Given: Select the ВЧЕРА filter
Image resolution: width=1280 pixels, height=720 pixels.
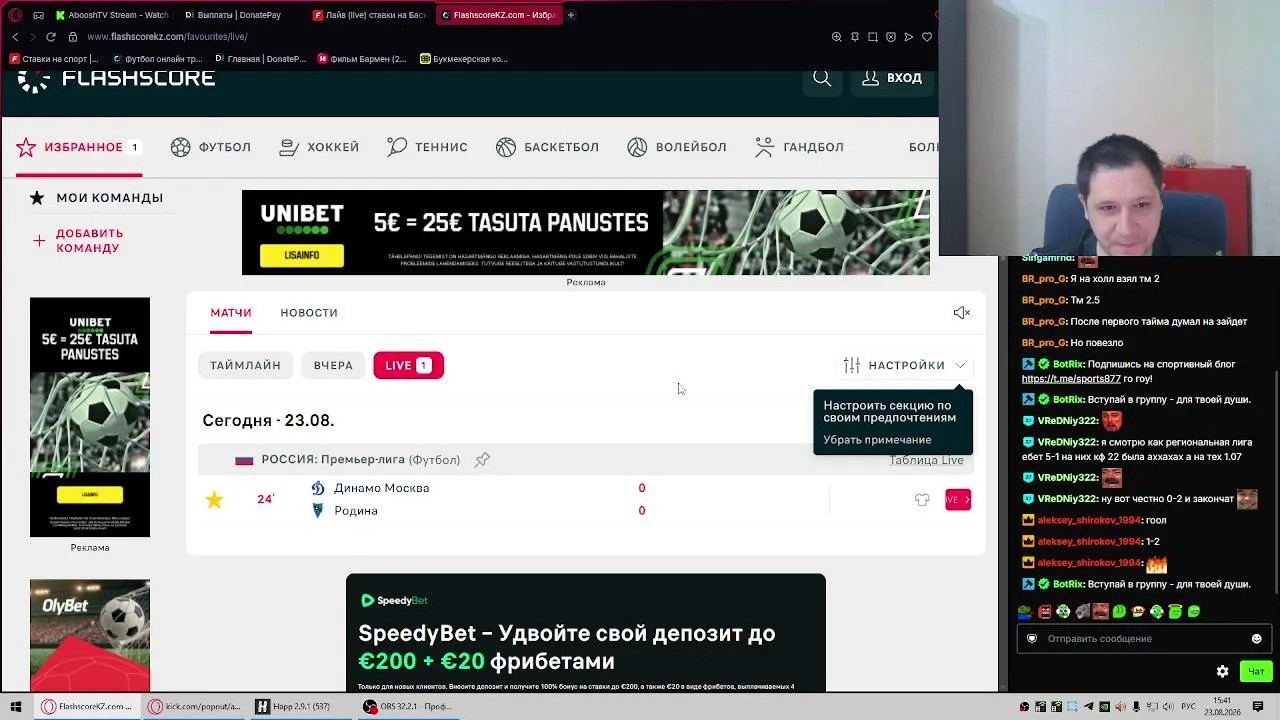Looking at the screenshot, I should click(333, 365).
